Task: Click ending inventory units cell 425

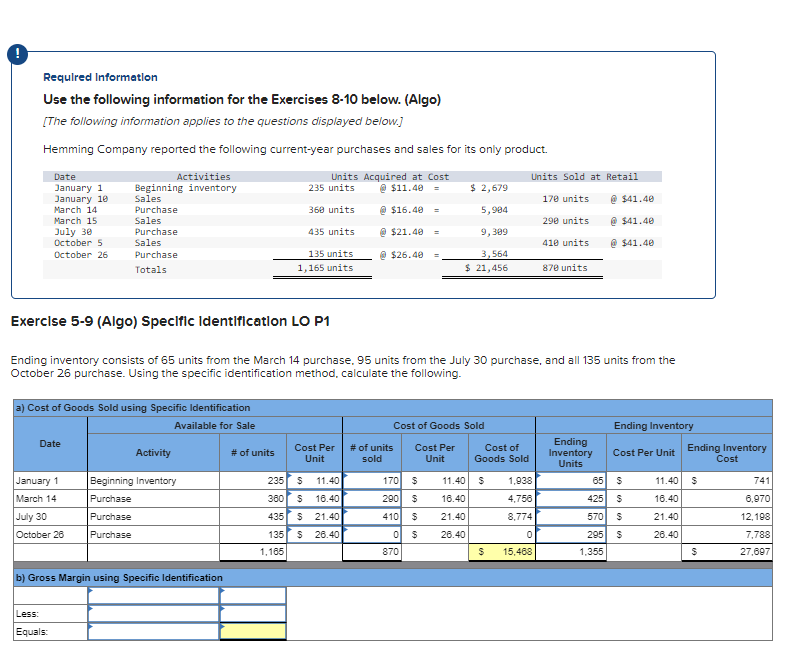Action: click(x=571, y=499)
